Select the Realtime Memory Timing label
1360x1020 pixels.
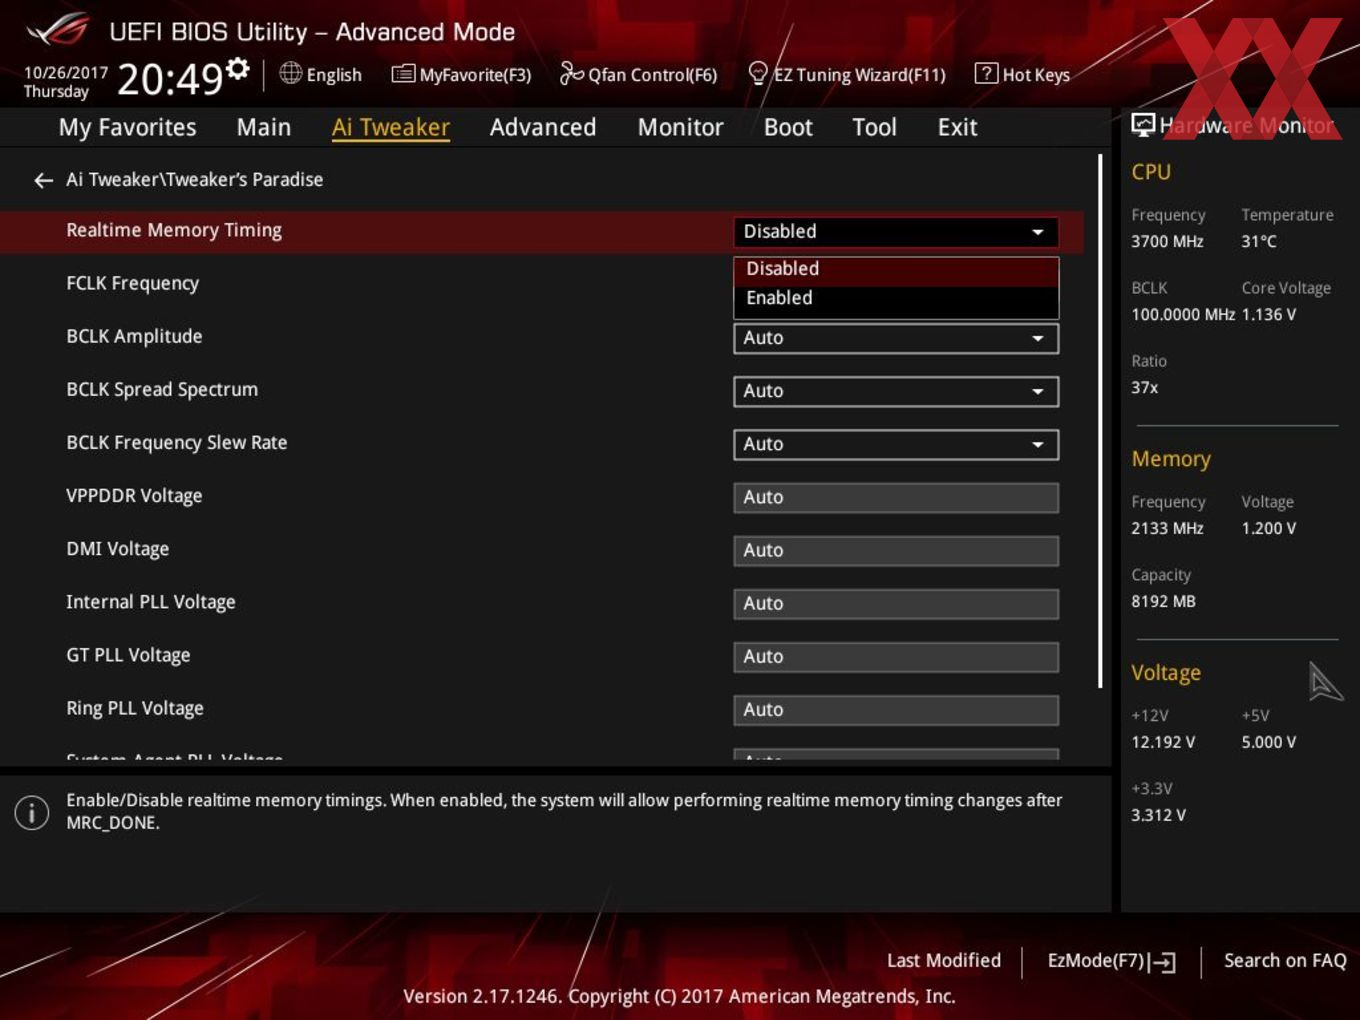pos(174,230)
